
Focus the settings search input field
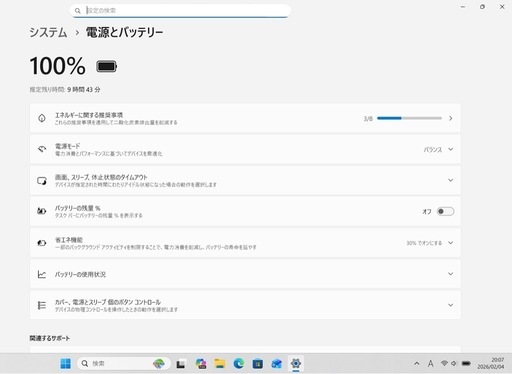tap(180, 11)
